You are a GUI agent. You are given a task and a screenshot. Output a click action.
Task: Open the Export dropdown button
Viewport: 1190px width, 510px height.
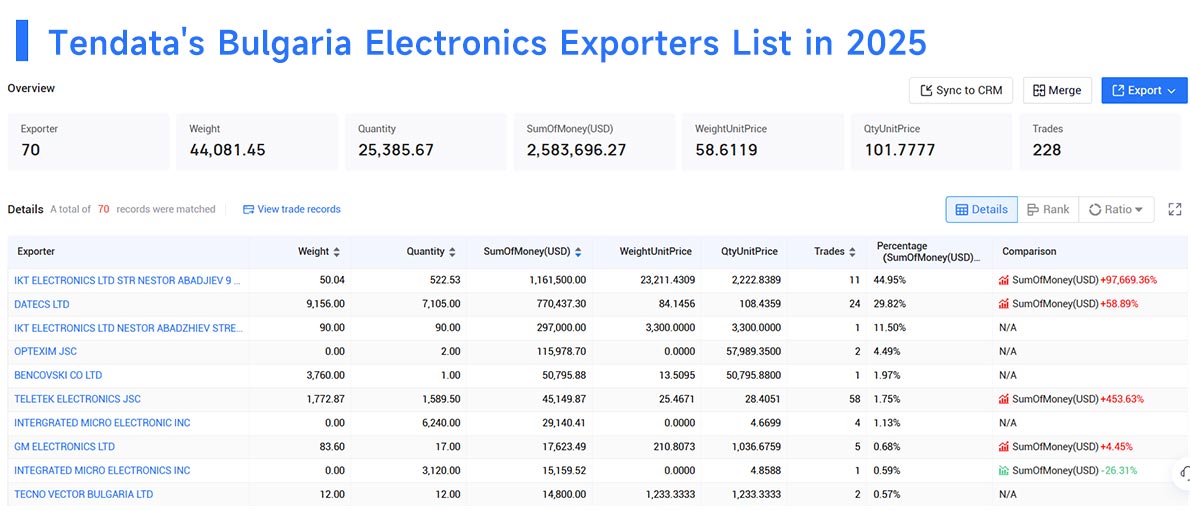(1144, 90)
